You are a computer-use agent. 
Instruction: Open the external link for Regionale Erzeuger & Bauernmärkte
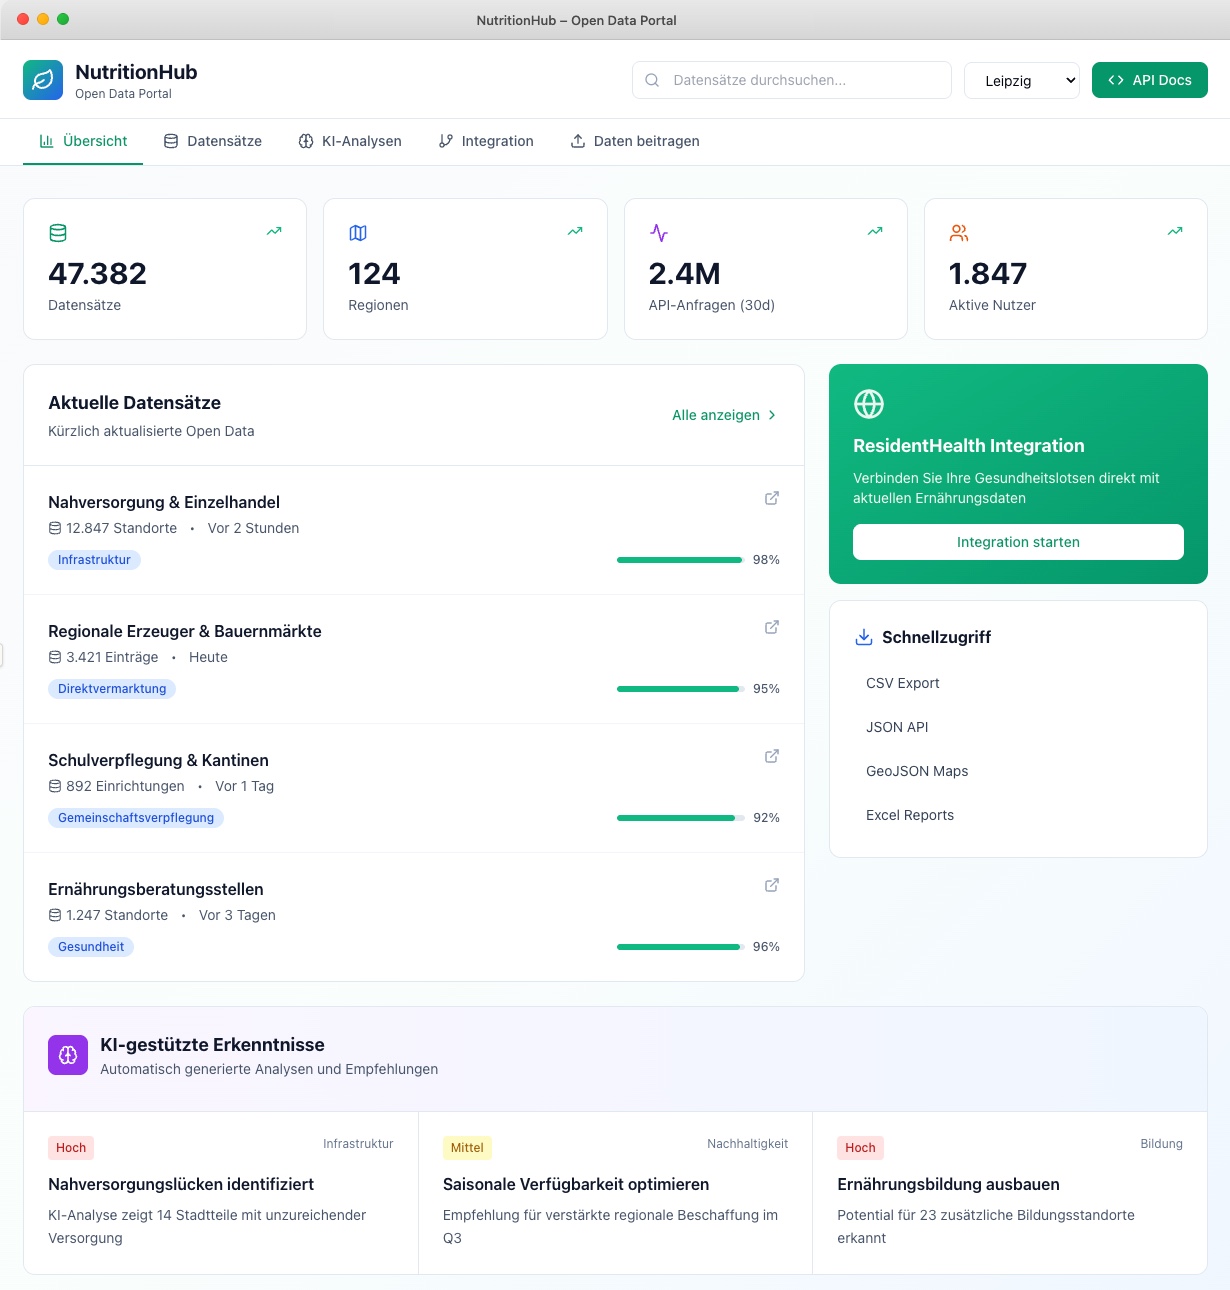pos(771,627)
